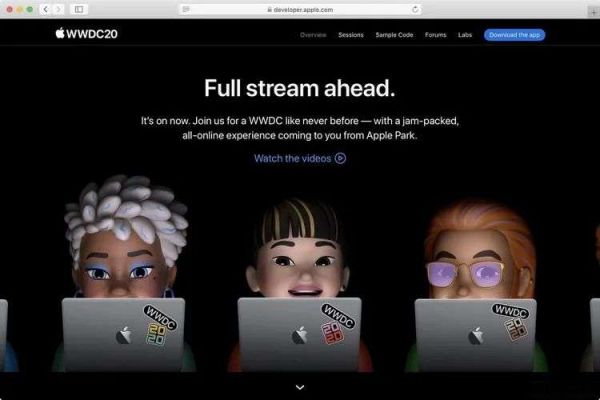The image size is (600, 400).
Task: Open the Labs page
Action: [x=465, y=35]
